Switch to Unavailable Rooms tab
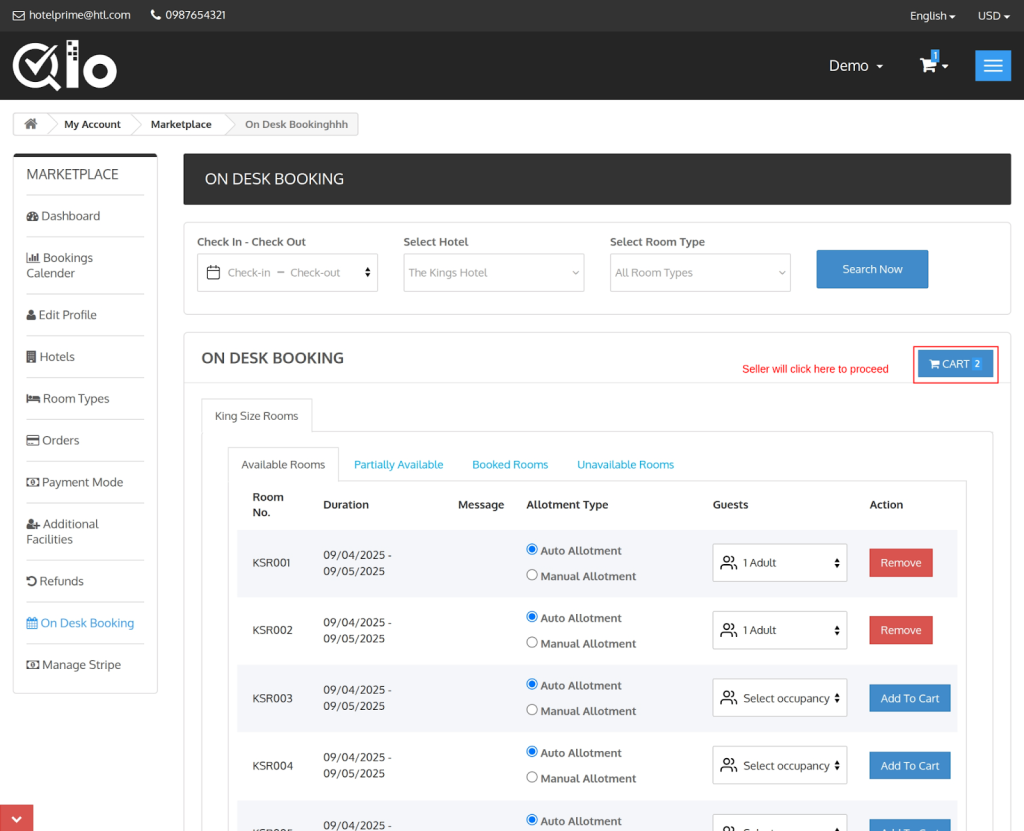1024x831 pixels. 625,464
